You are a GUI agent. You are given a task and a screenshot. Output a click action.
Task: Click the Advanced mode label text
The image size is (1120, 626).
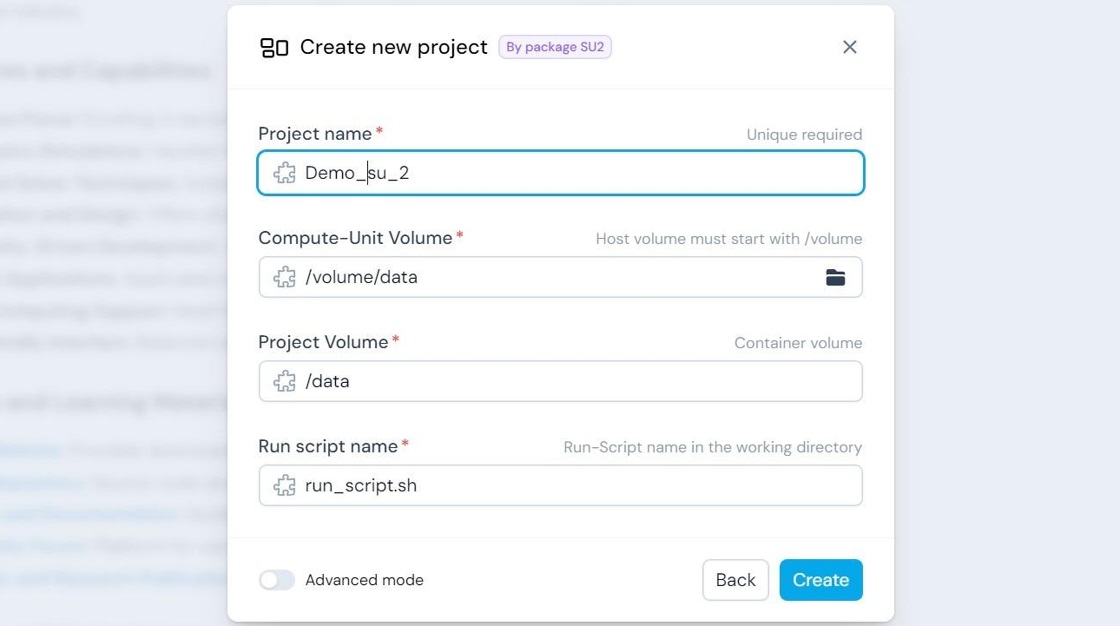[364, 580]
